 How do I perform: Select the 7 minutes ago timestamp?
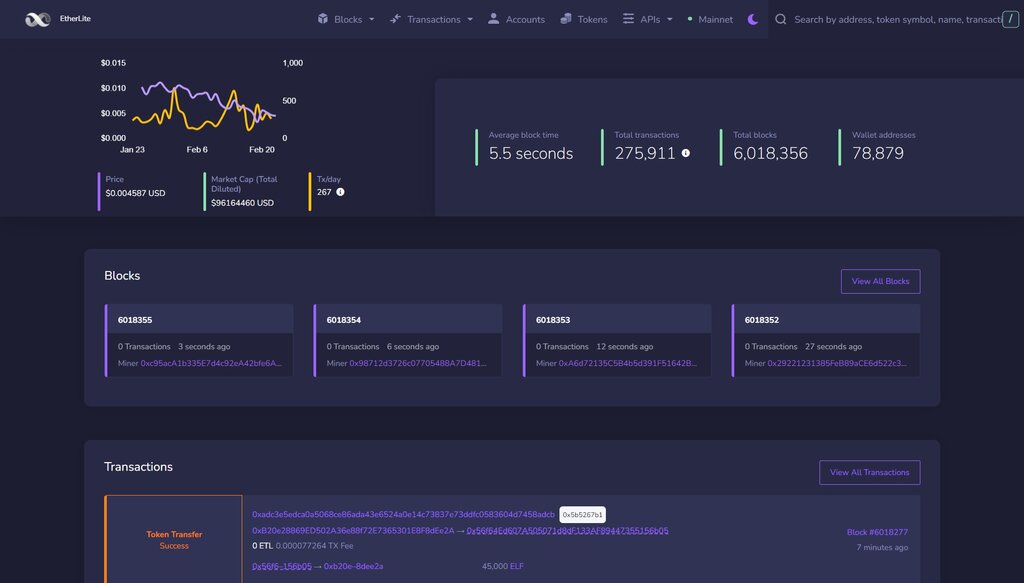click(x=882, y=547)
